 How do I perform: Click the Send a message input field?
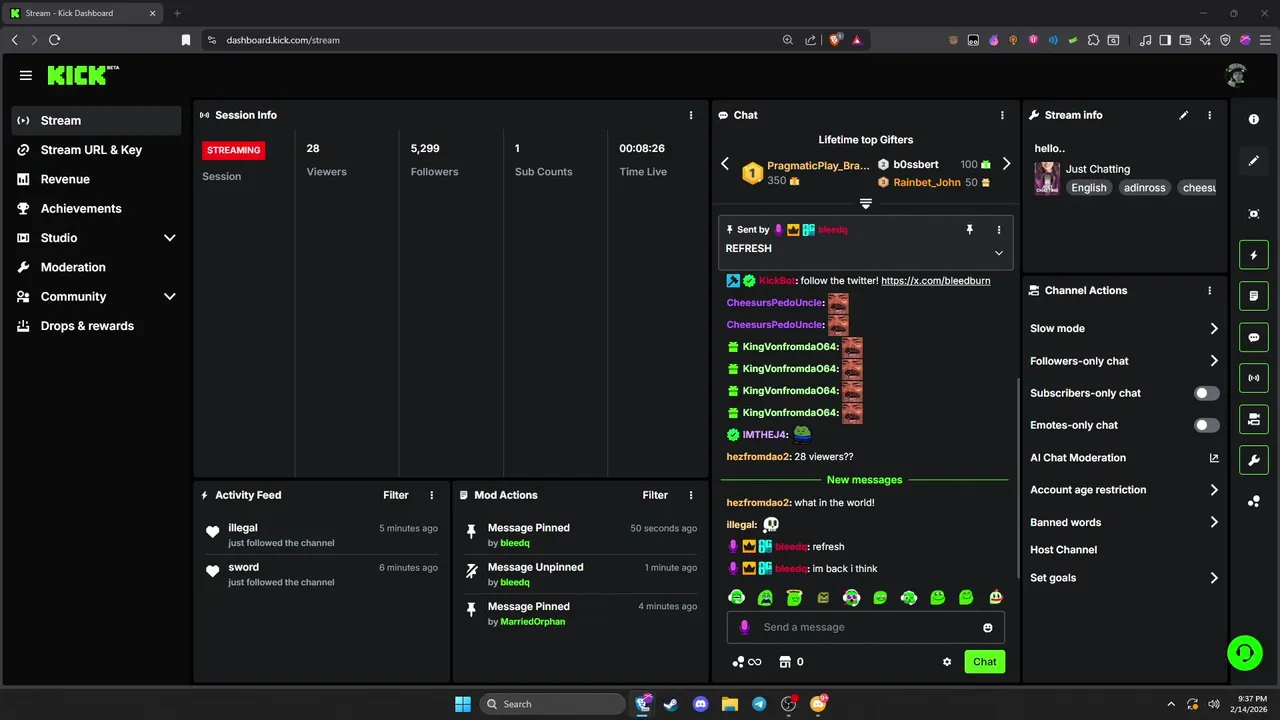coord(866,628)
